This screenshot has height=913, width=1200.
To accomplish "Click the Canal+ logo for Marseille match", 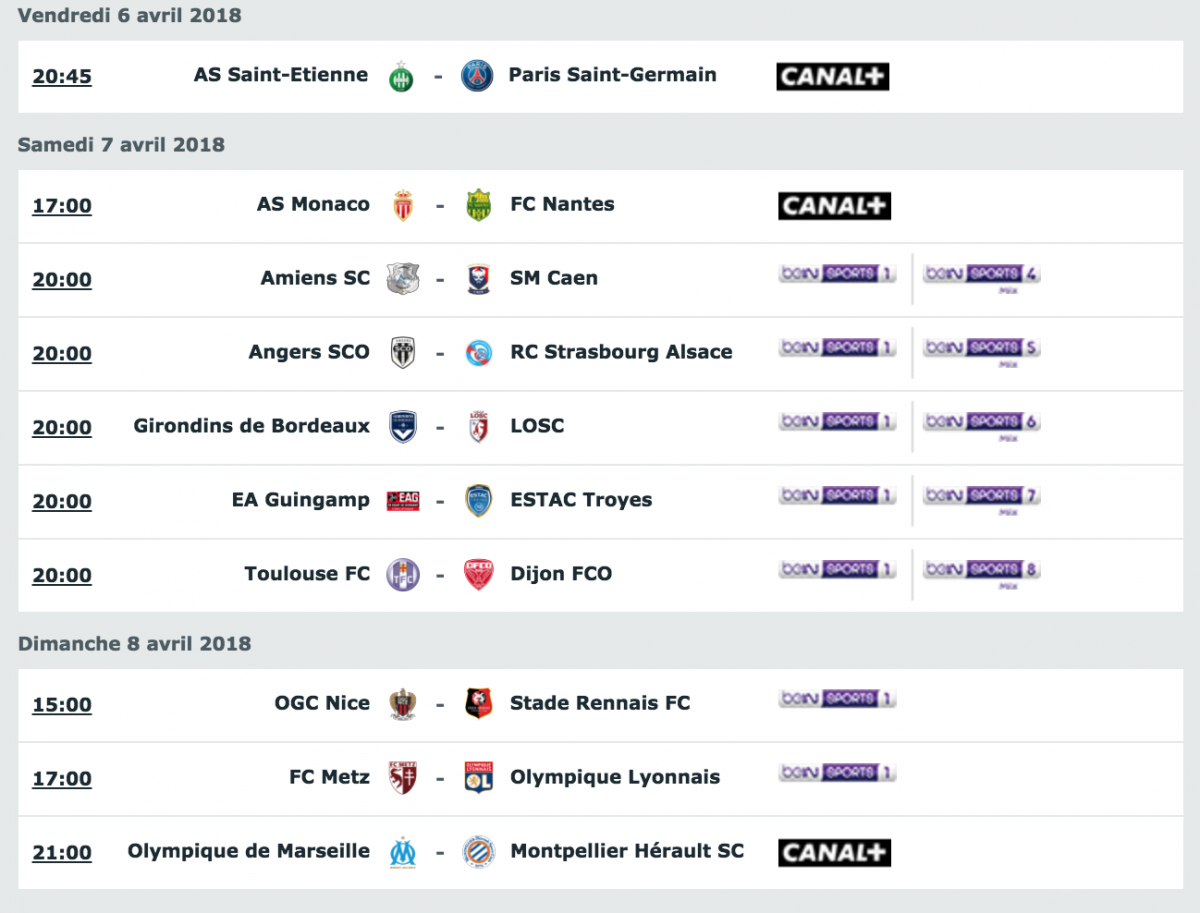I will pyautogui.click(x=834, y=852).
